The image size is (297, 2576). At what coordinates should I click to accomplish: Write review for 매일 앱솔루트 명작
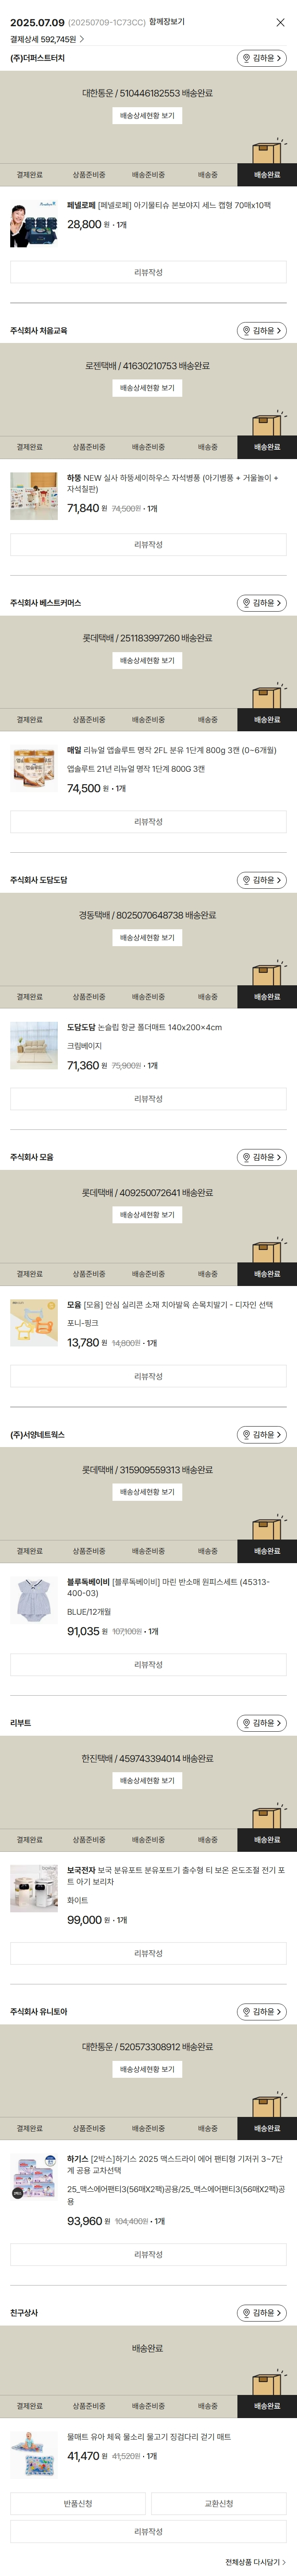(148, 822)
